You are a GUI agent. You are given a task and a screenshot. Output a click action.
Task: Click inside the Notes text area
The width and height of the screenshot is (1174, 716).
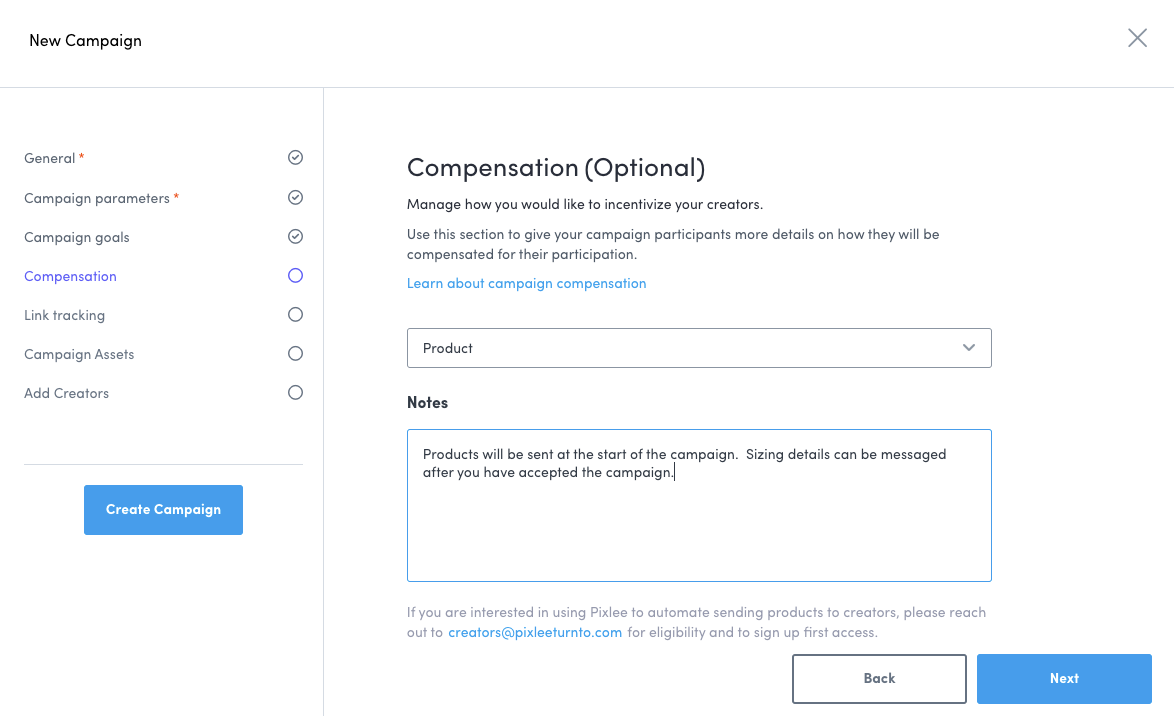click(698, 520)
